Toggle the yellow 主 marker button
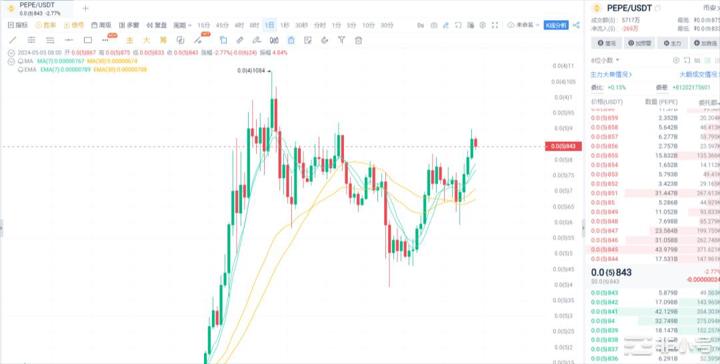The width and height of the screenshot is (720, 364). pyautogui.click(x=129, y=40)
